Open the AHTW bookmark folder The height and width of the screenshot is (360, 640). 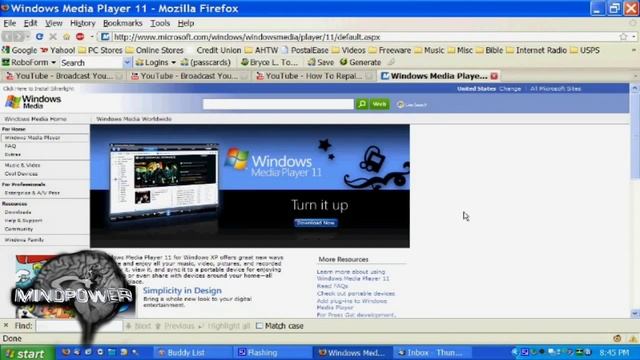[262, 50]
